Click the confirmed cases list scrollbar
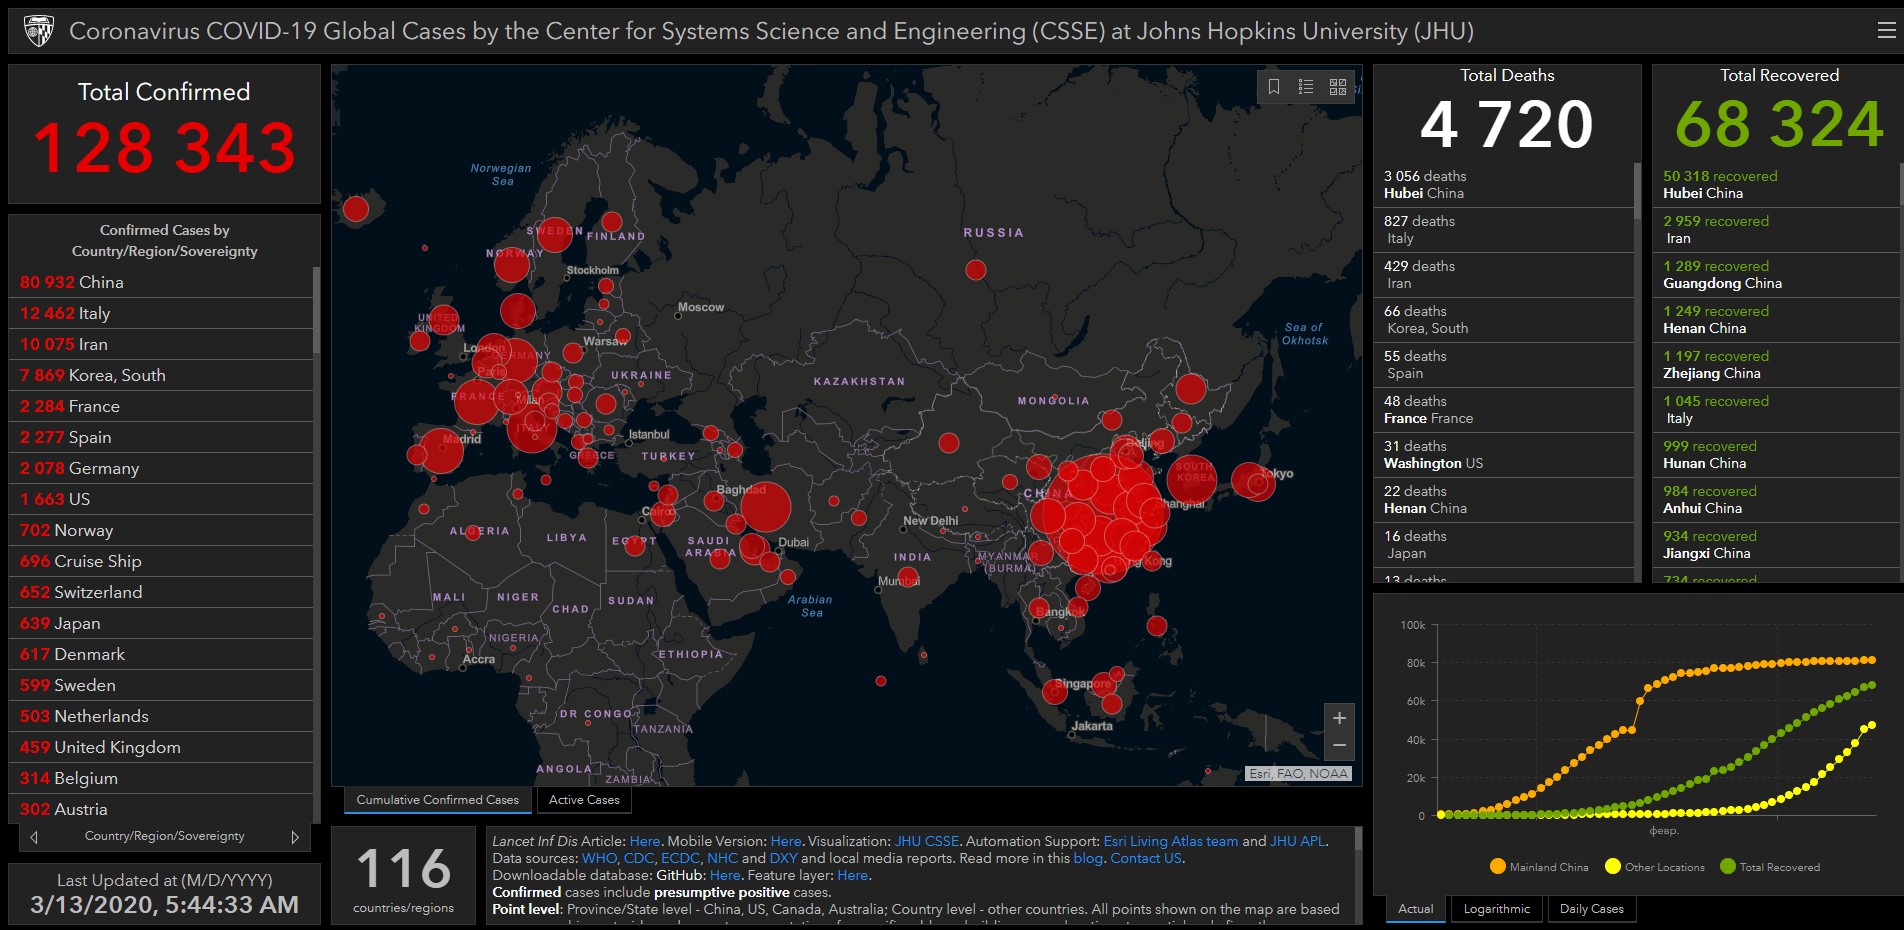1904x930 pixels. pyautogui.click(x=316, y=310)
